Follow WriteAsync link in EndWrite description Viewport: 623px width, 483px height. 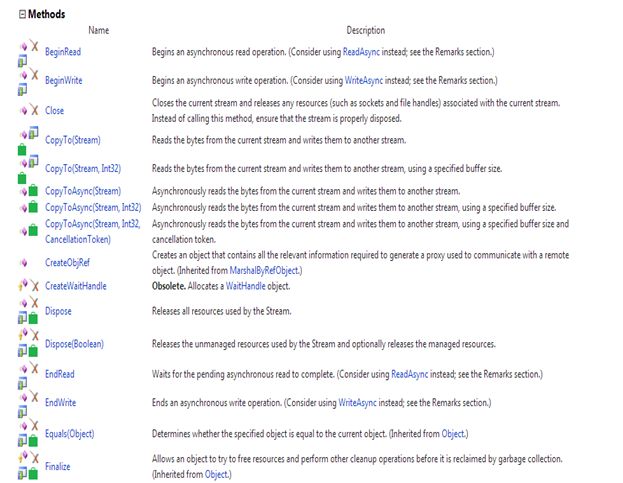pyautogui.click(x=357, y=403)
